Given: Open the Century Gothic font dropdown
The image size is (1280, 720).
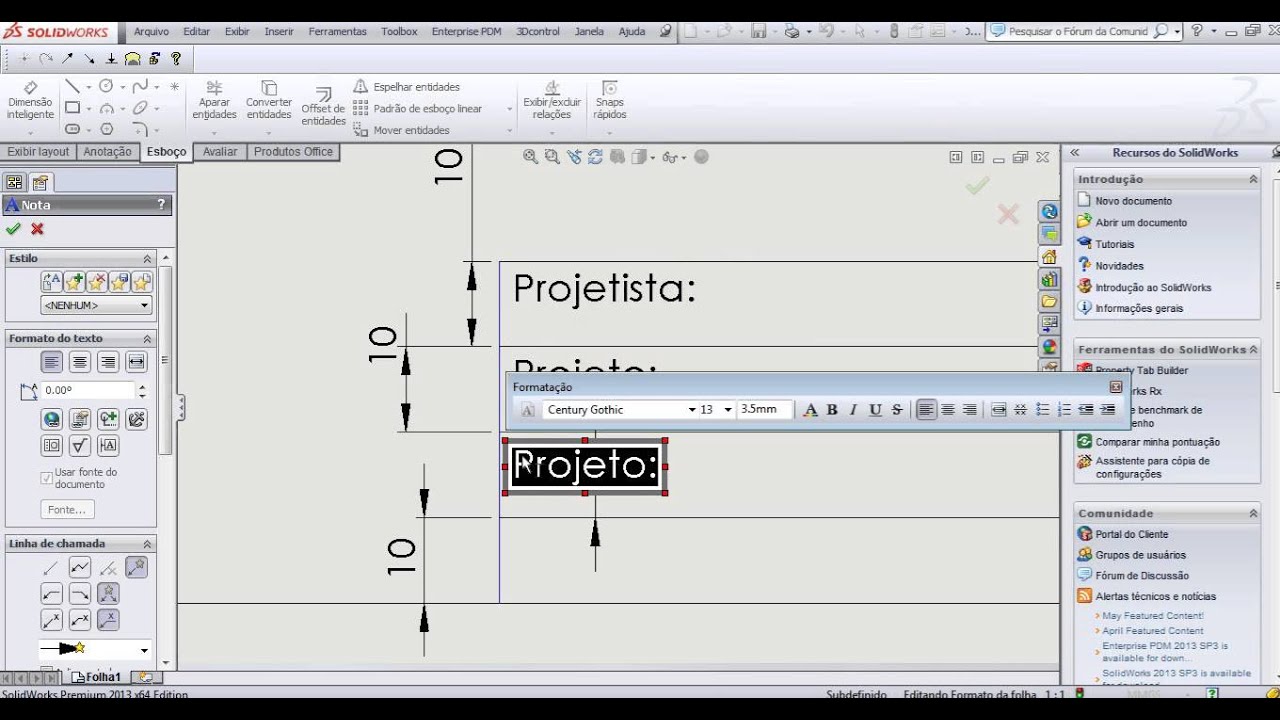Looking at the screenshot, I should tap(691, 410).
